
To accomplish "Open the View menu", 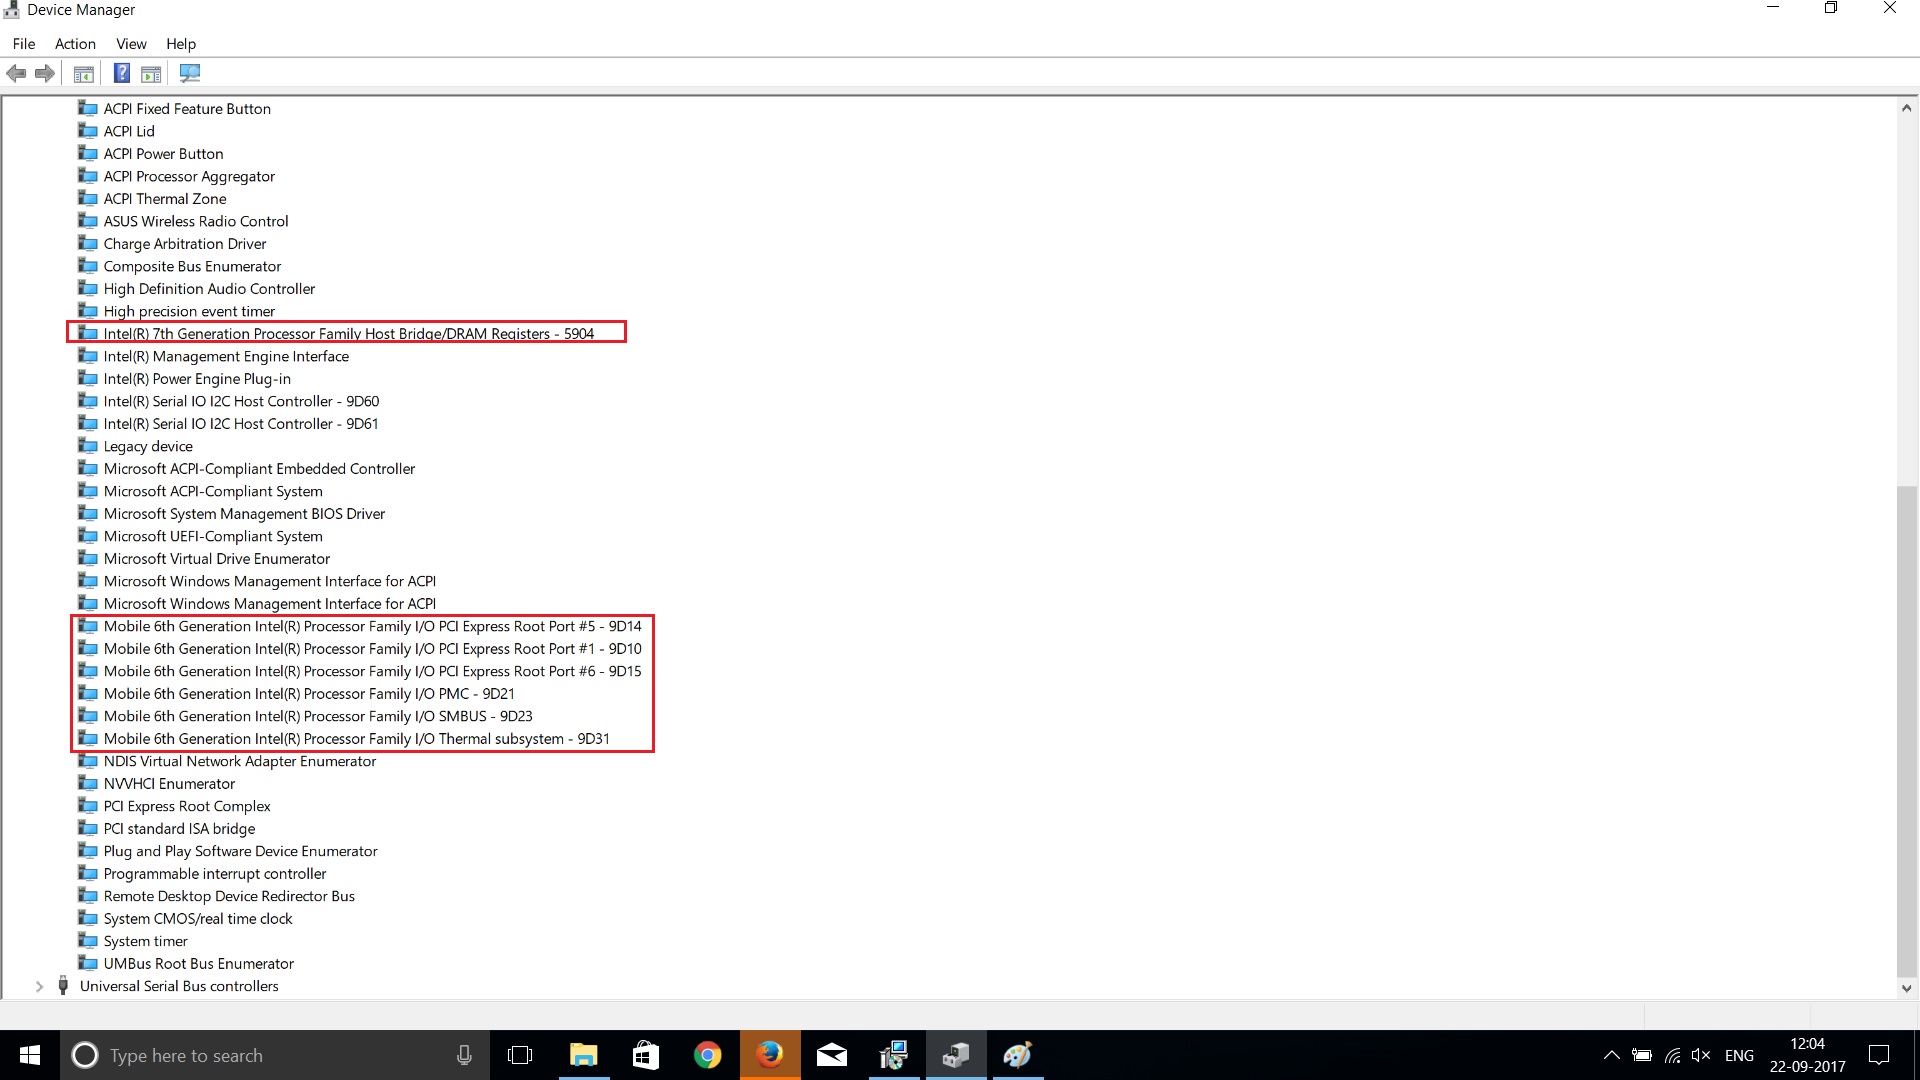I will coord(131,44).
